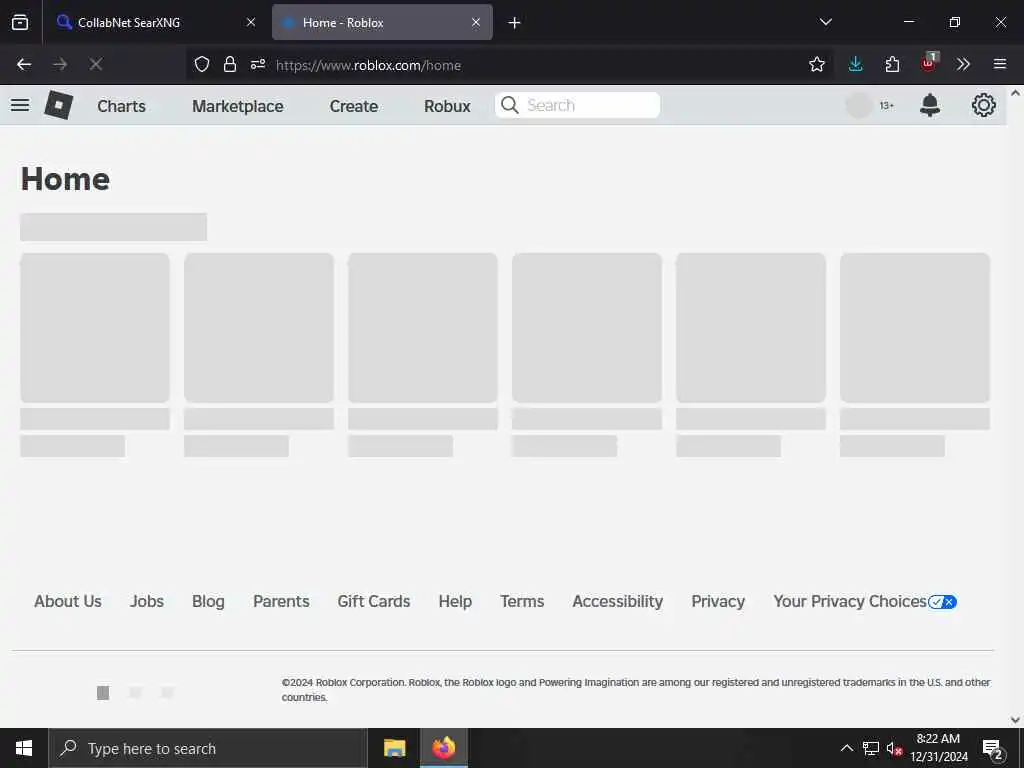The width and height of the screenshot is (1024, 768).
Task: Open the network status tray icon
Action: (x=871, y=748)
